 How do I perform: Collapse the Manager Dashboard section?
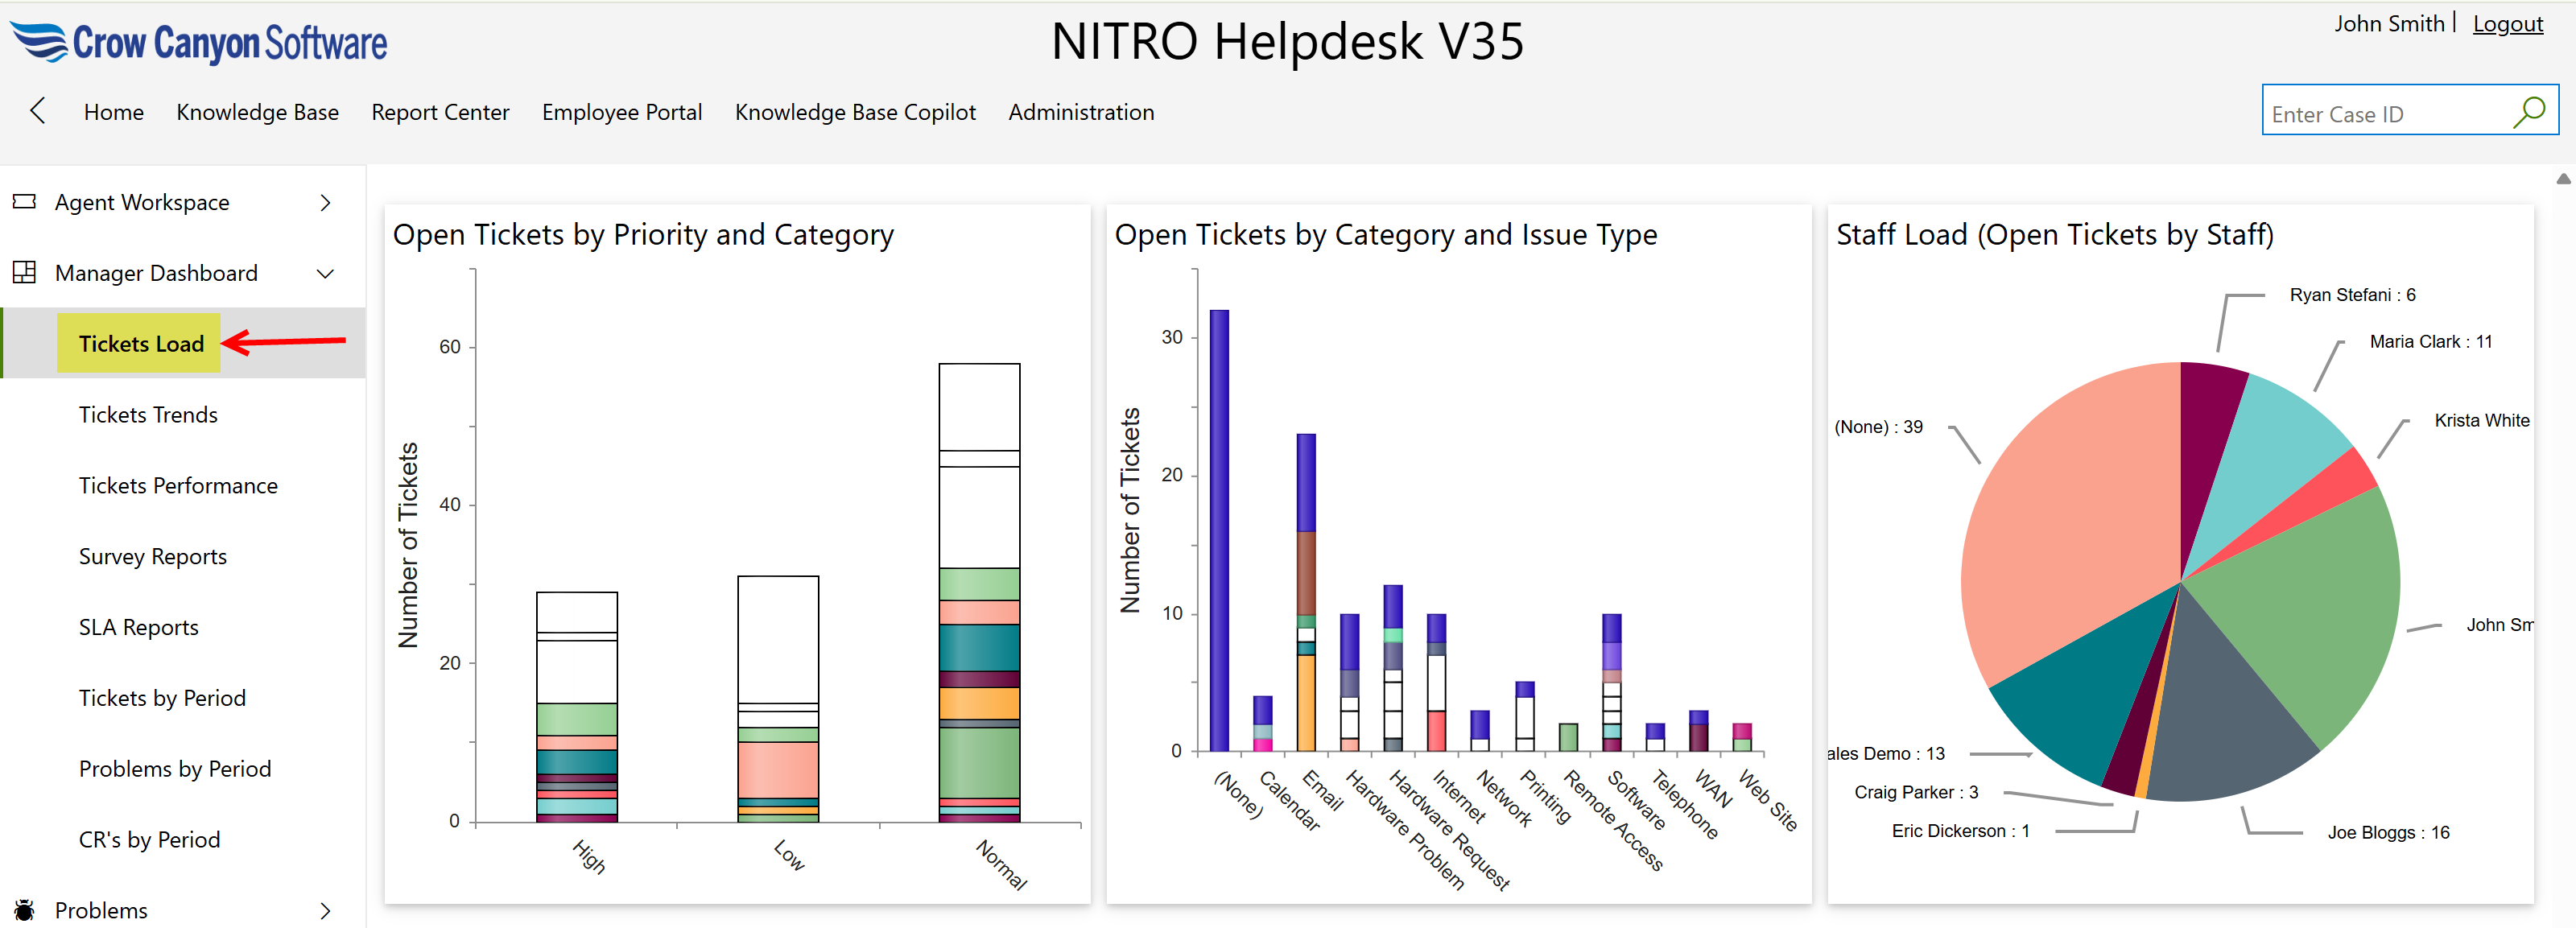point(325,273)
